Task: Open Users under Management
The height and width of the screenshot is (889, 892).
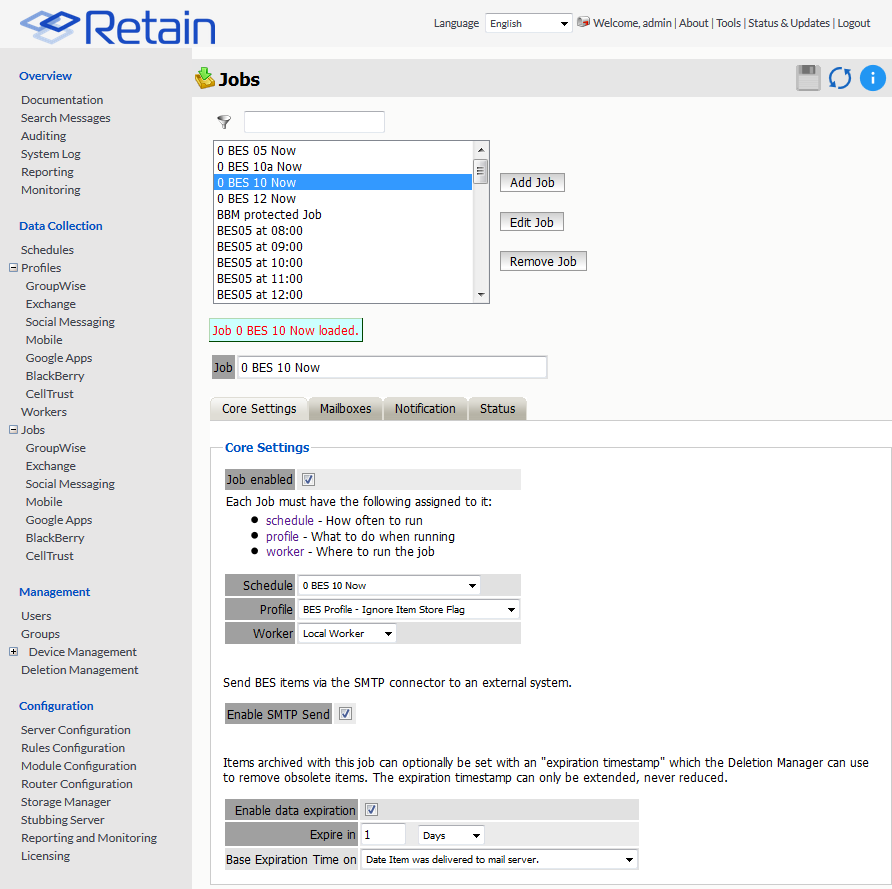Action: (x=36, y=615)
